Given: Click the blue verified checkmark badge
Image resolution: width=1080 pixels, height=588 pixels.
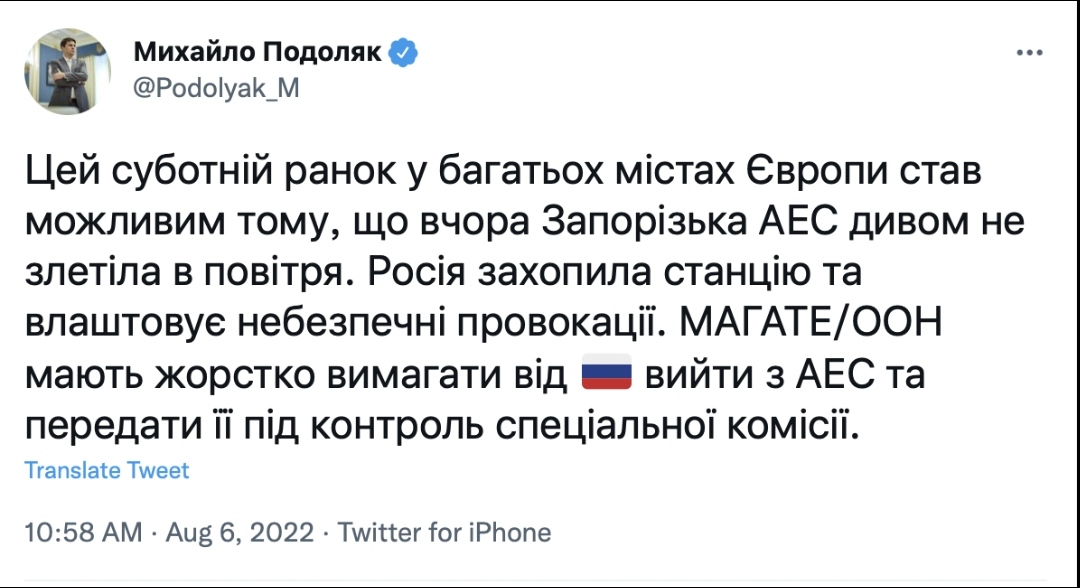Looking at the screenshot, I should (x=403, y=52).
